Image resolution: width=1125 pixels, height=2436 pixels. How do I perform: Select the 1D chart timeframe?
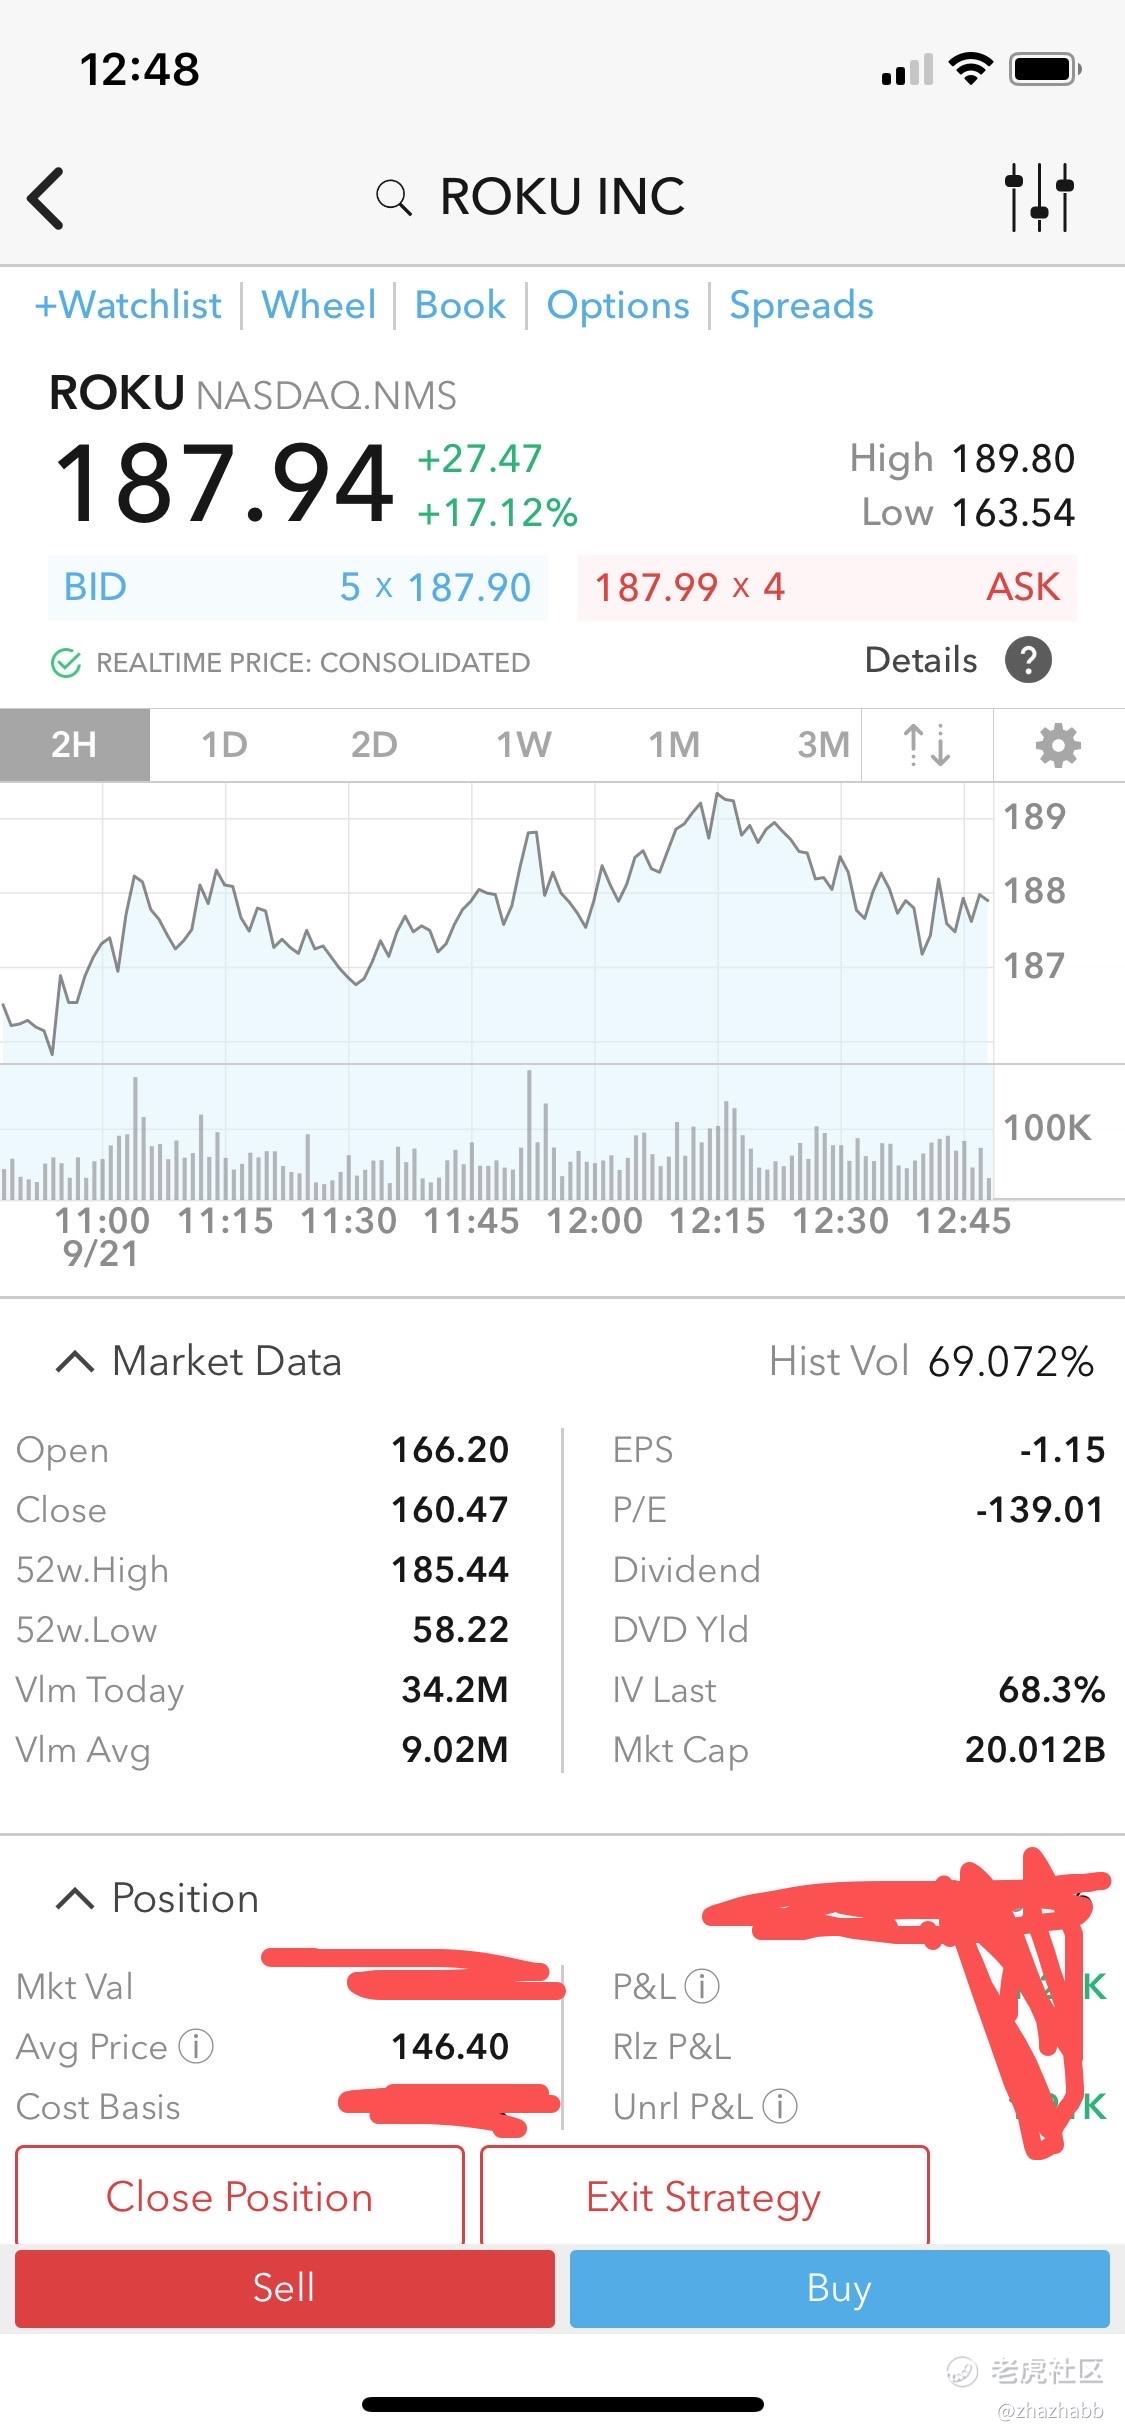pos(224,746)
